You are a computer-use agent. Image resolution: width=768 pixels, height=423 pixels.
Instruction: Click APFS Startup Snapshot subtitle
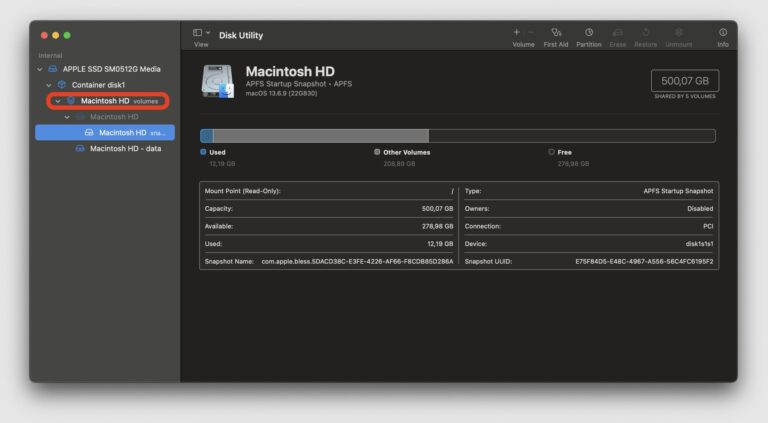click(299, 84)
